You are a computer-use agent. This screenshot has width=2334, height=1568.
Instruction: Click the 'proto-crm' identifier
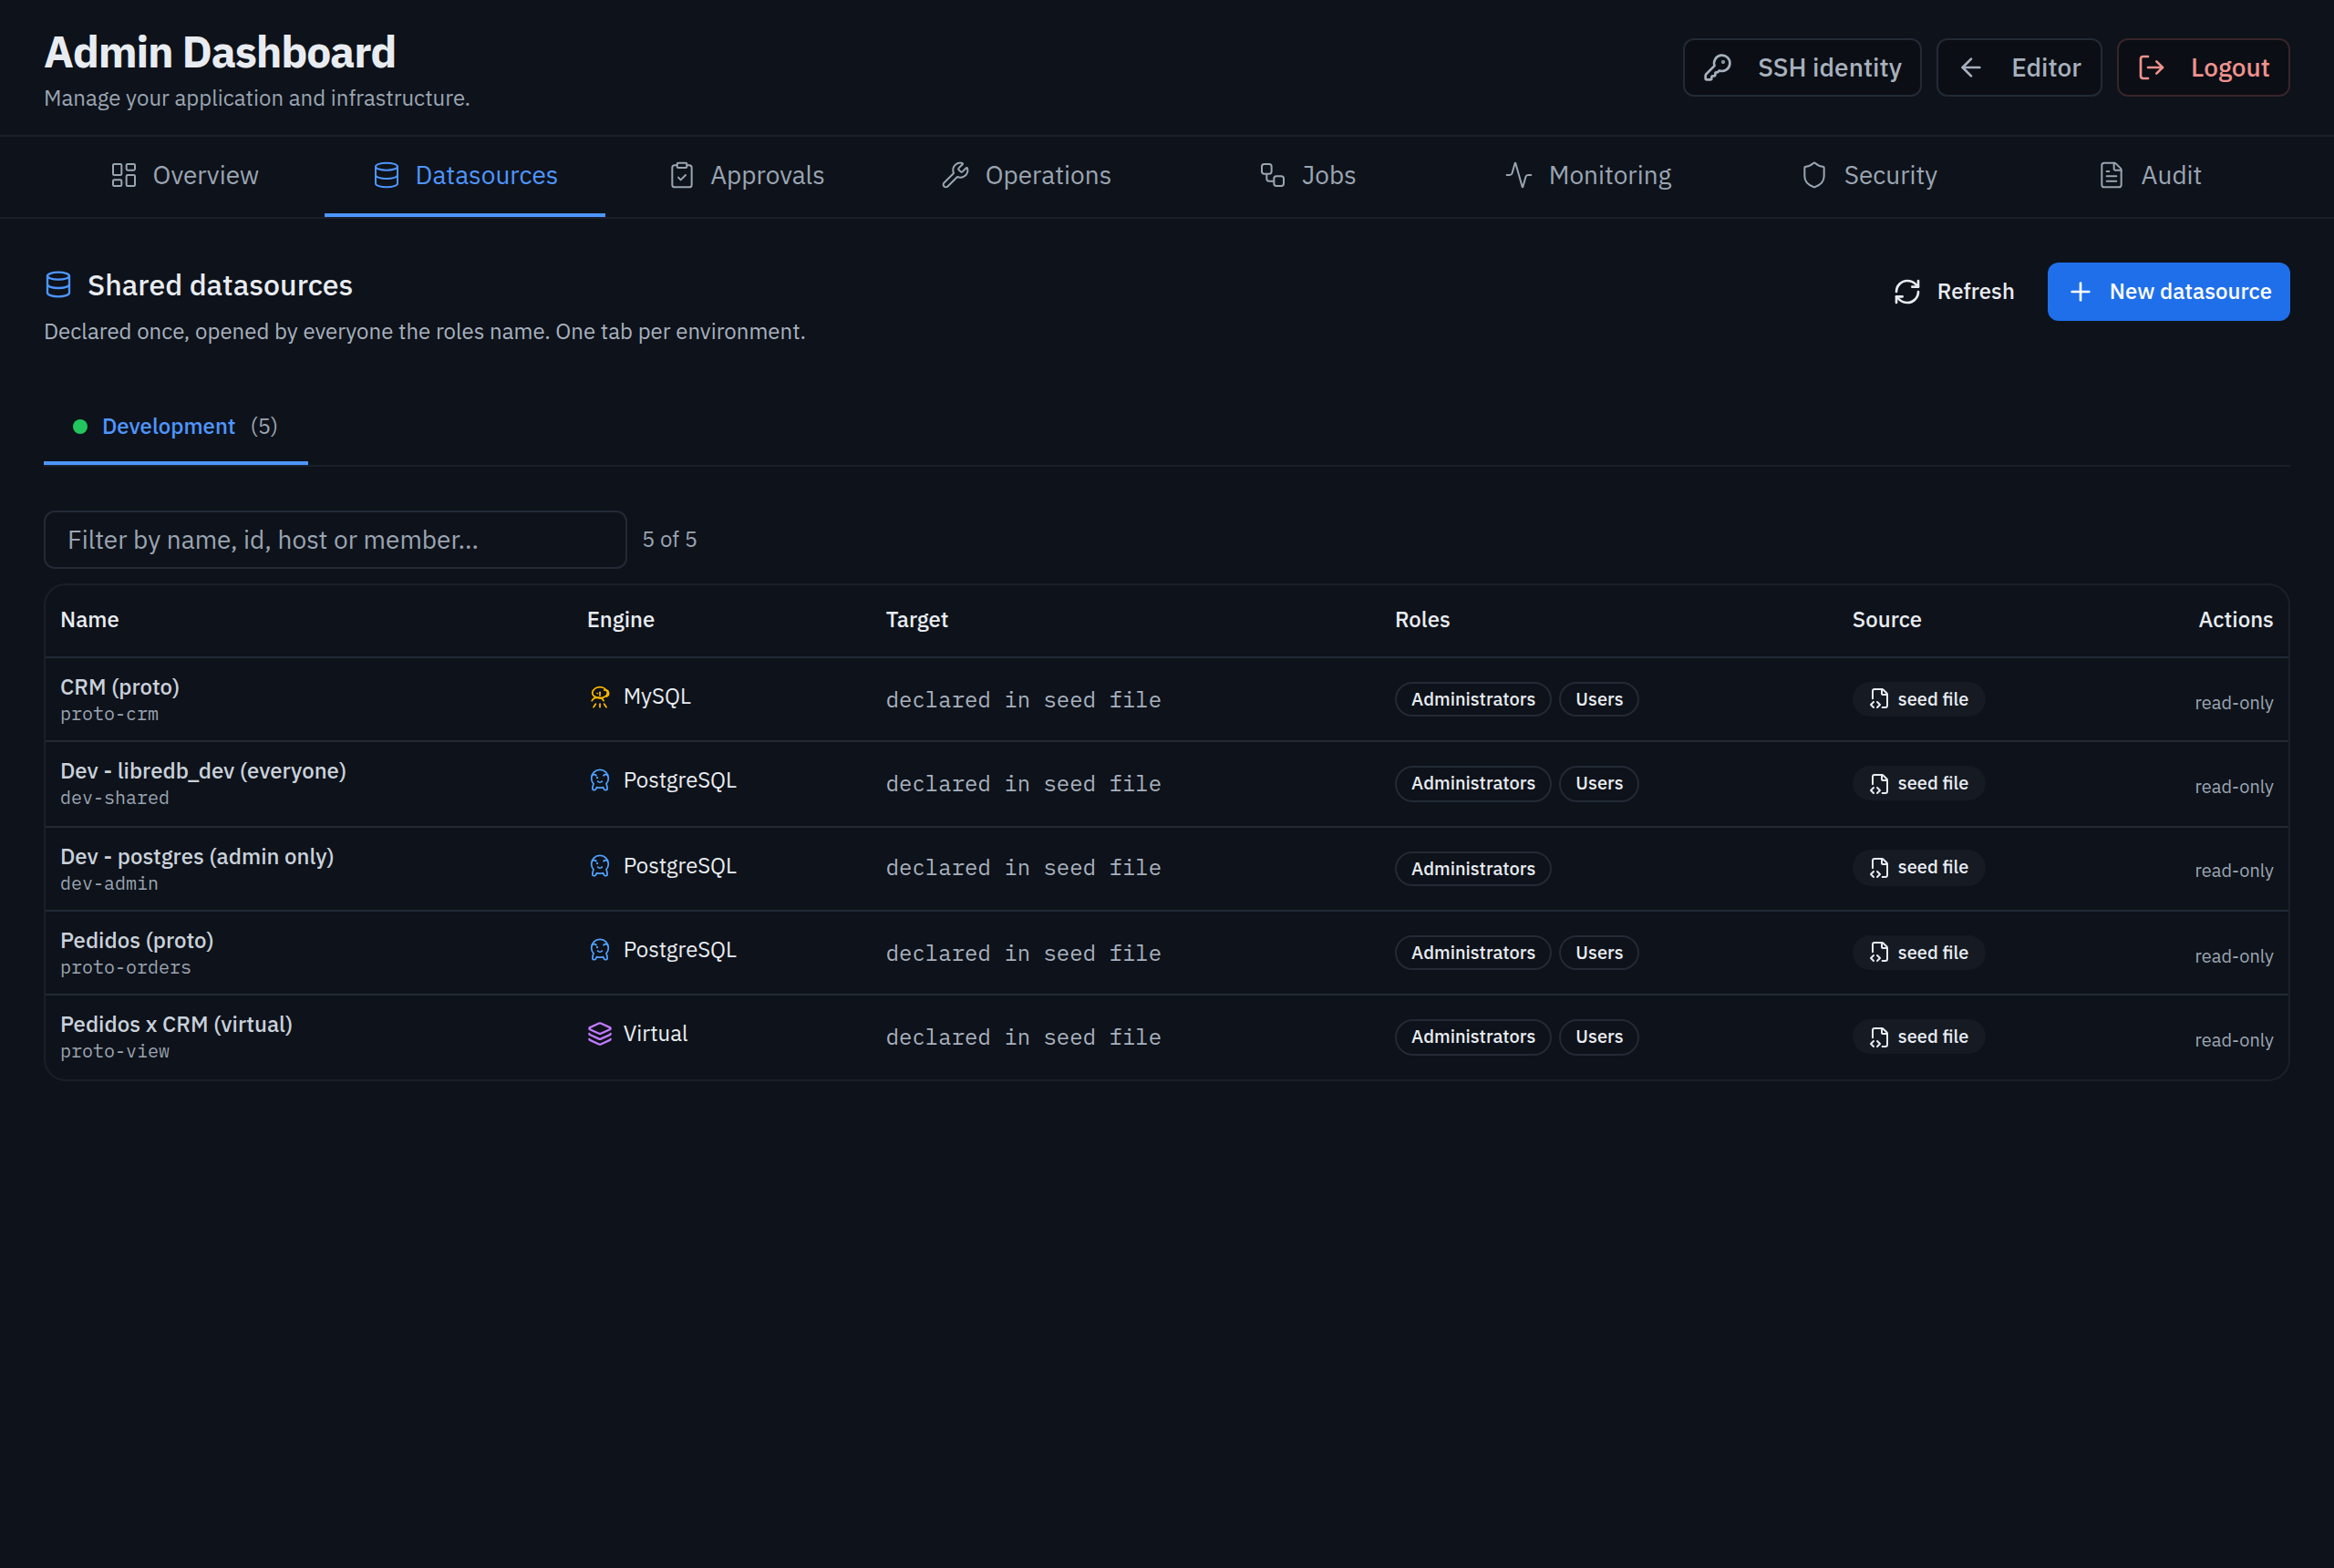tap(109, 715)
